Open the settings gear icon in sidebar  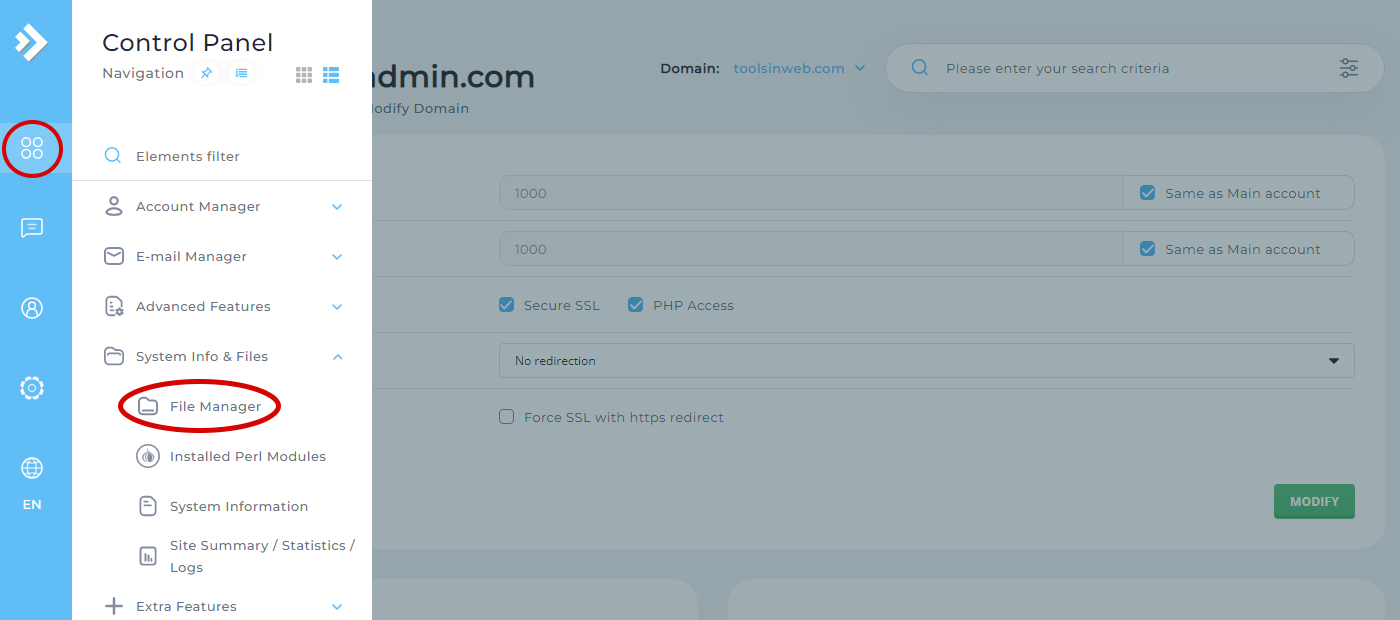[32, 388]
